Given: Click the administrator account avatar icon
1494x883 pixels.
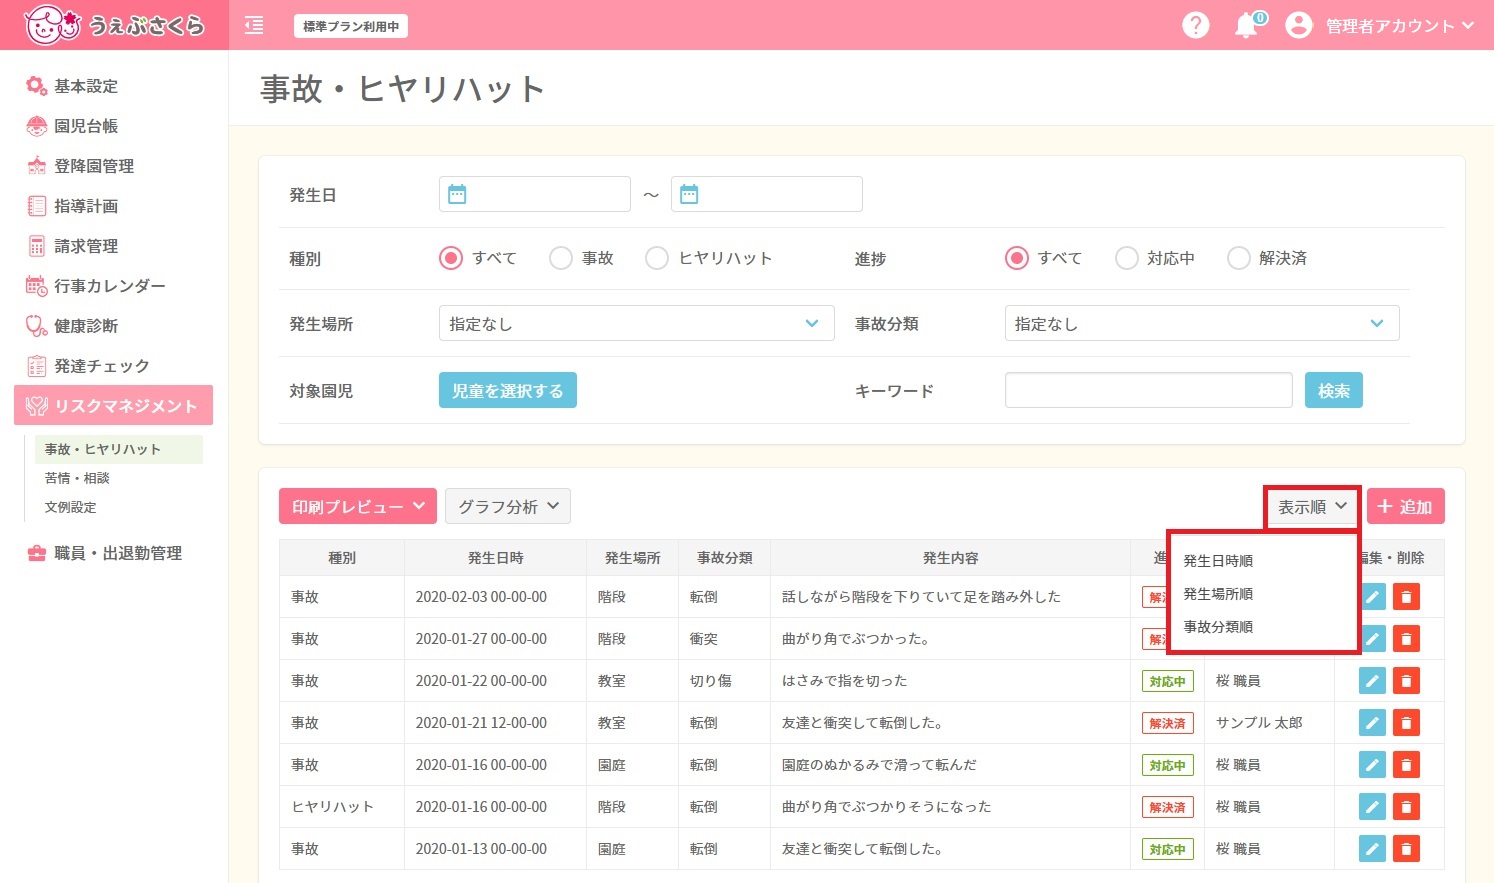Looking at the screenshot, I should point(1298,25).
